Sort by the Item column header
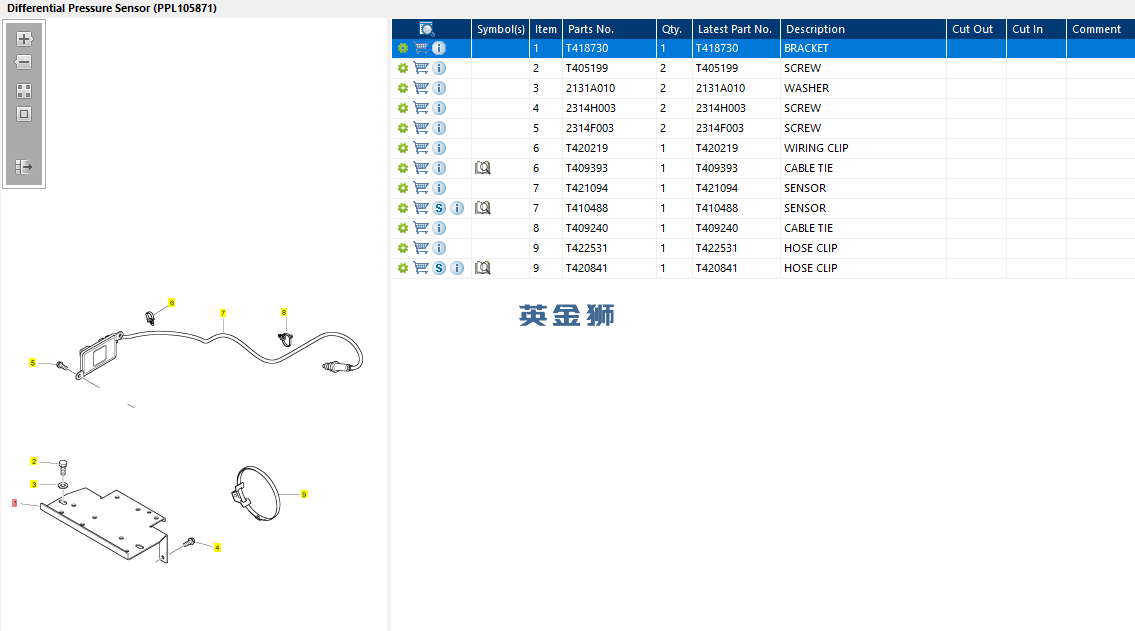1135x631 pixels. click(x=546, y=29)
